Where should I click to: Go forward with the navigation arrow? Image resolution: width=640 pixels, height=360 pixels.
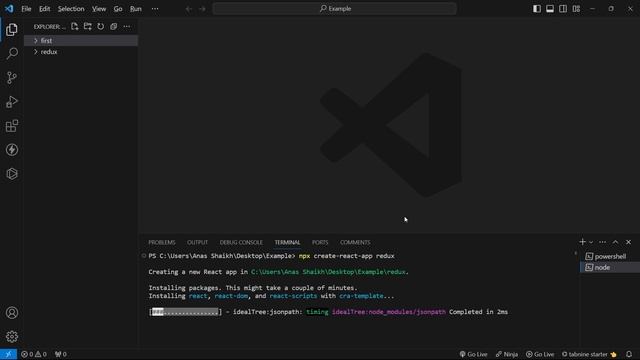tap(202, 9)
